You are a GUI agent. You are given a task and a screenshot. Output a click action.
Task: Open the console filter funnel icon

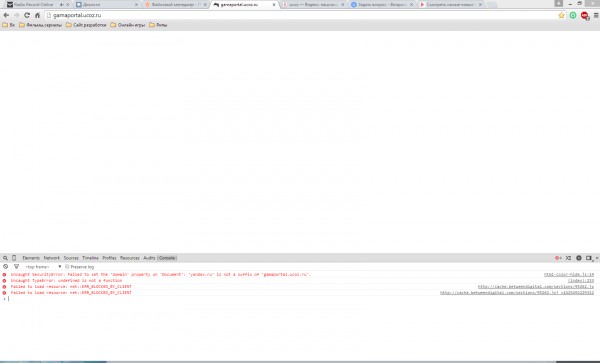pyautogui.click(x=16, y=267)
